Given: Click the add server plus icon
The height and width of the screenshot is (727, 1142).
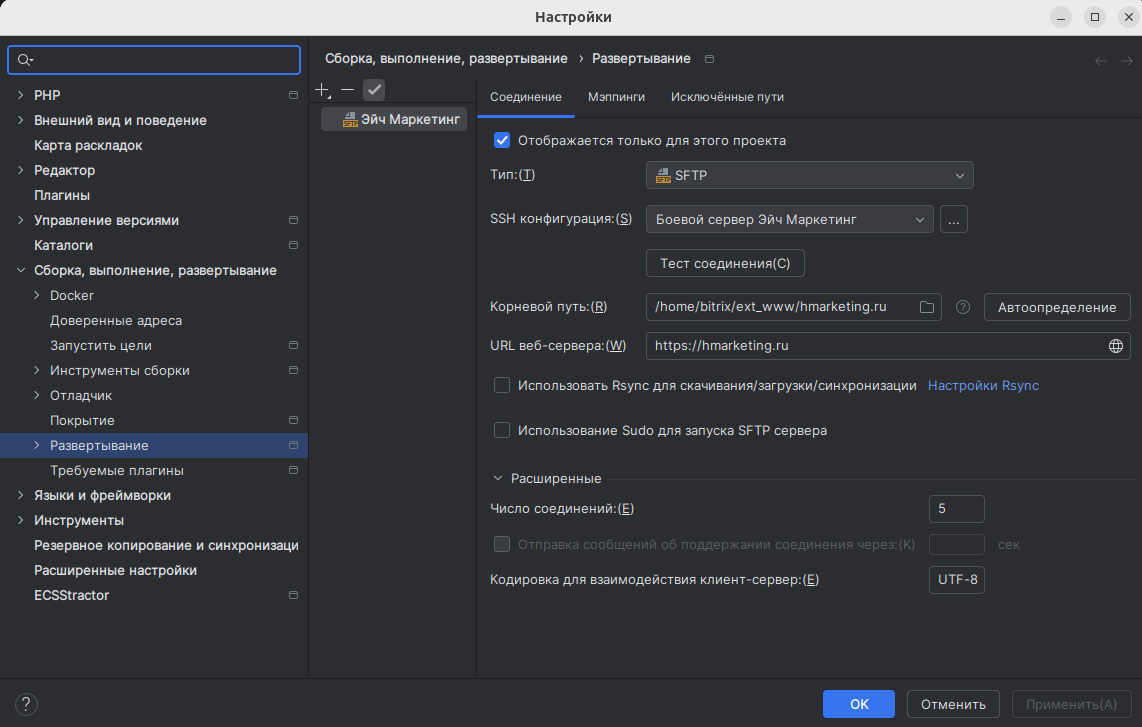Looking at the screenshot, I should [x=322, y=90].
